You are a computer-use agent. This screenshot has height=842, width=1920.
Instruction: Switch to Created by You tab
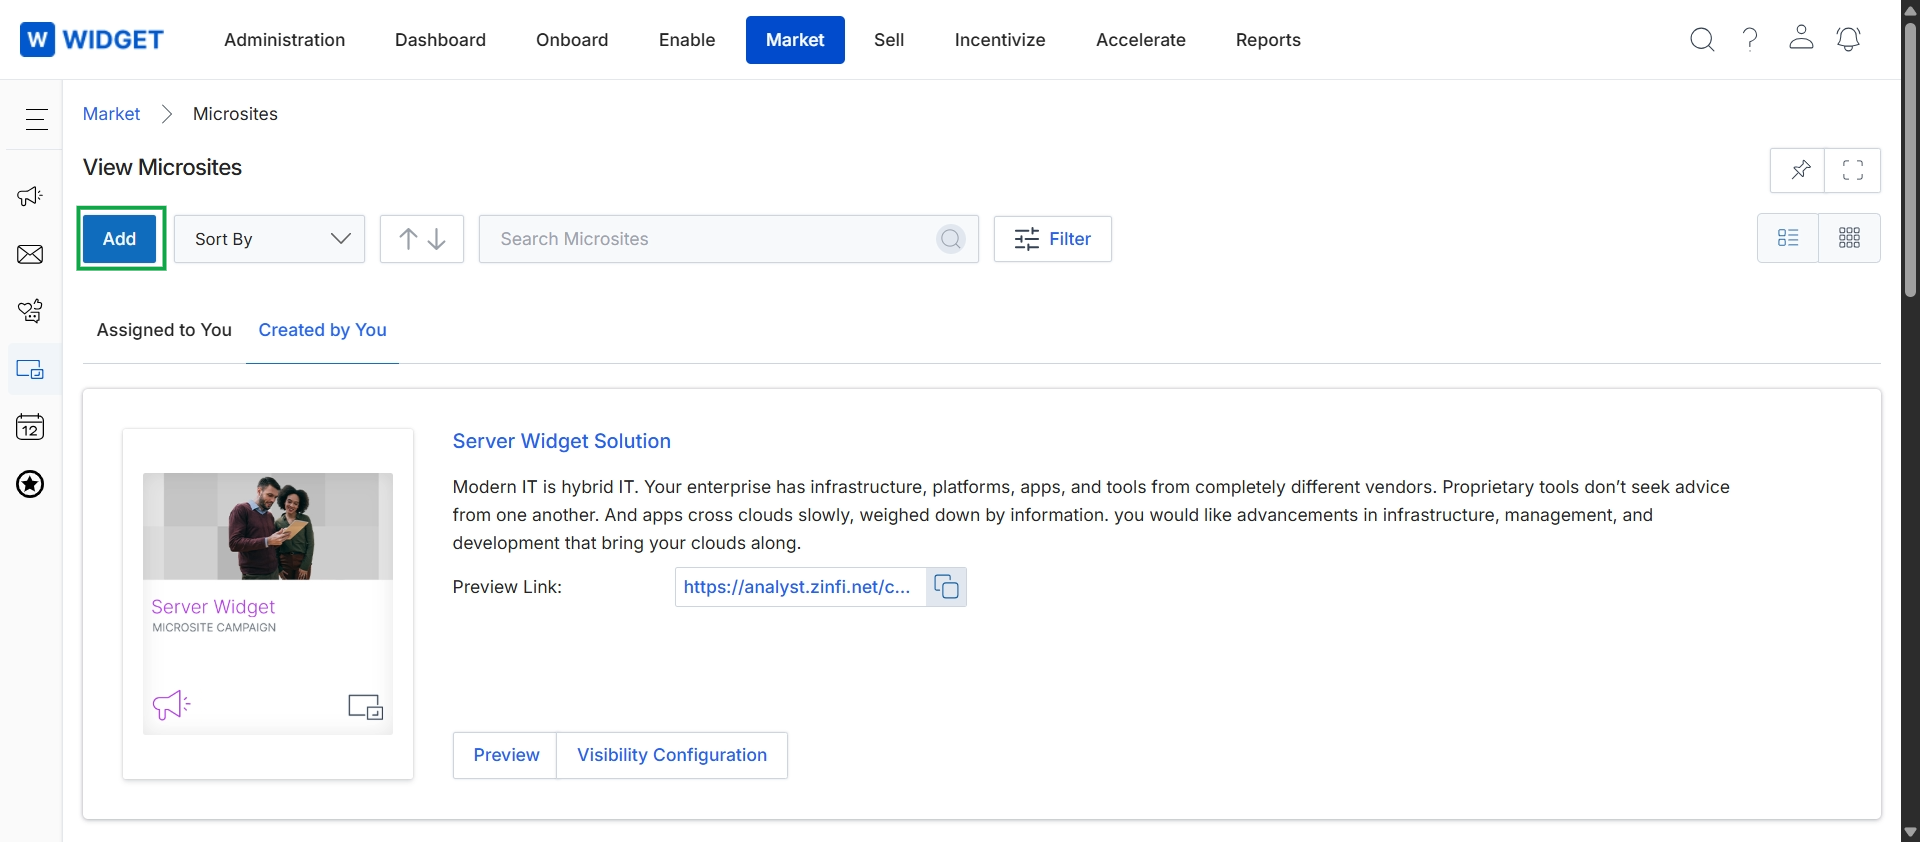click(x=322, y=330)
